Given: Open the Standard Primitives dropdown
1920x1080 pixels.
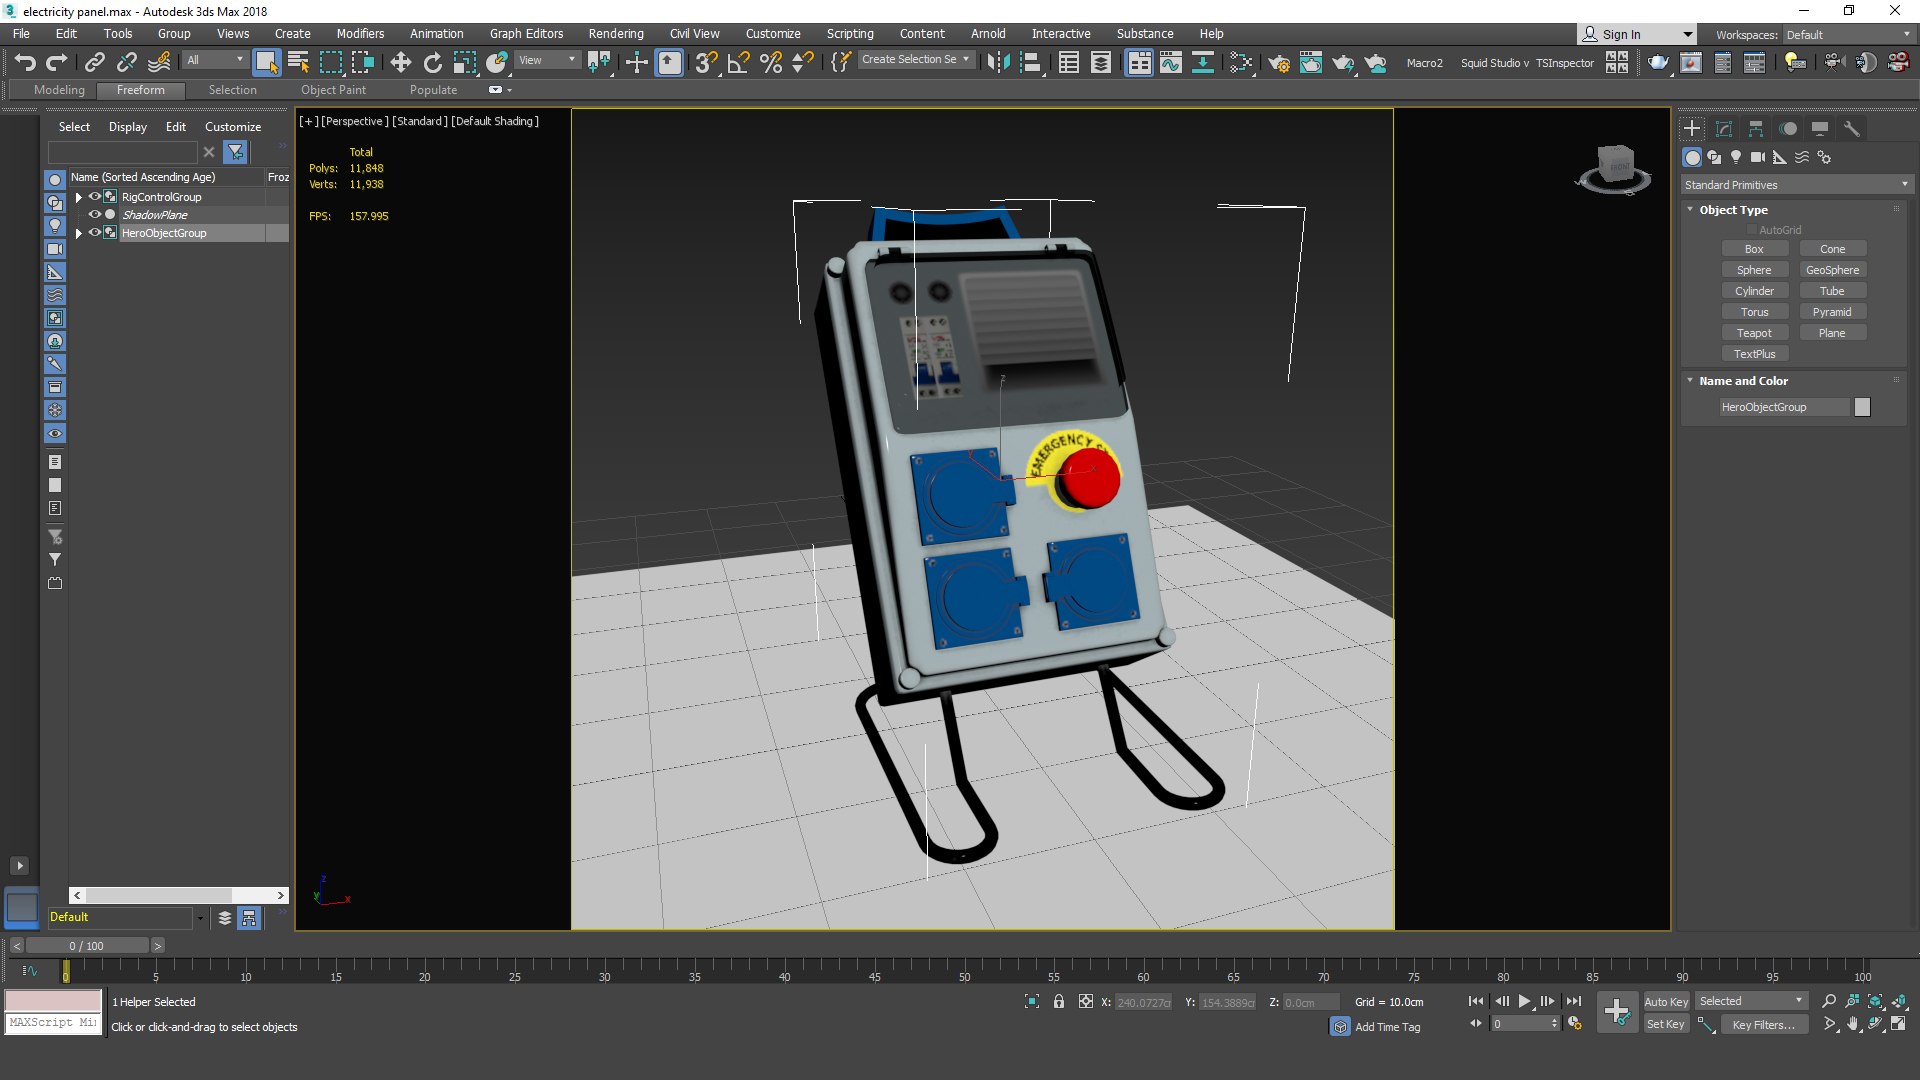Looking at the screenshot, I should click(1796, 185).
